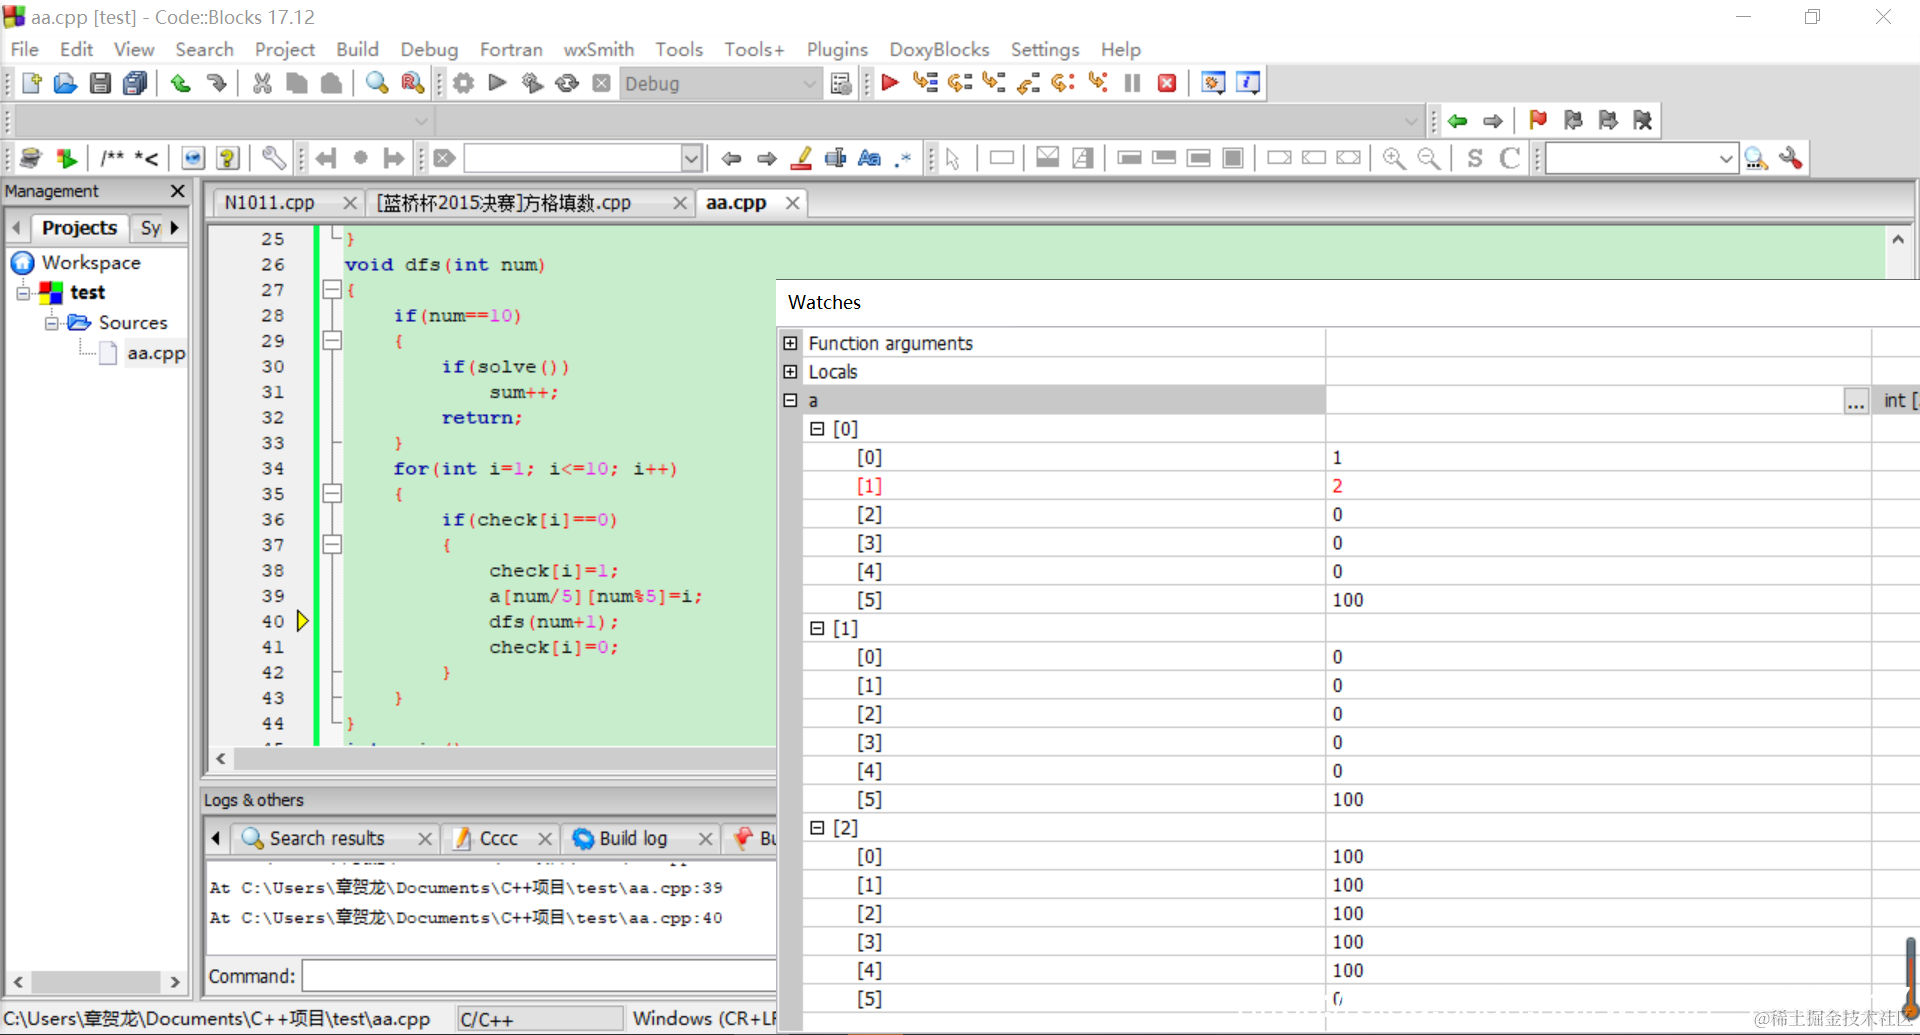Step to the next line in debugger
This screenshot has width=1920, height=1035.
click(960, 83)
